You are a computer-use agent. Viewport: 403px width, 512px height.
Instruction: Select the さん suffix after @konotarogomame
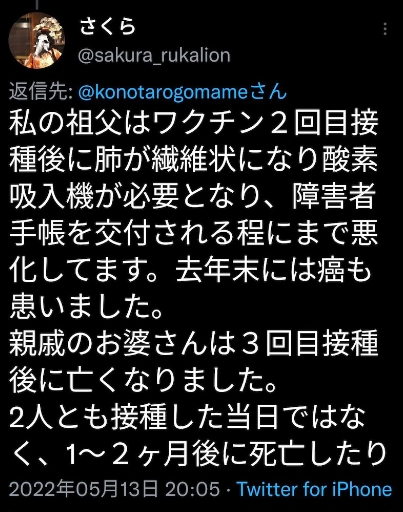[x=271, y=91]
